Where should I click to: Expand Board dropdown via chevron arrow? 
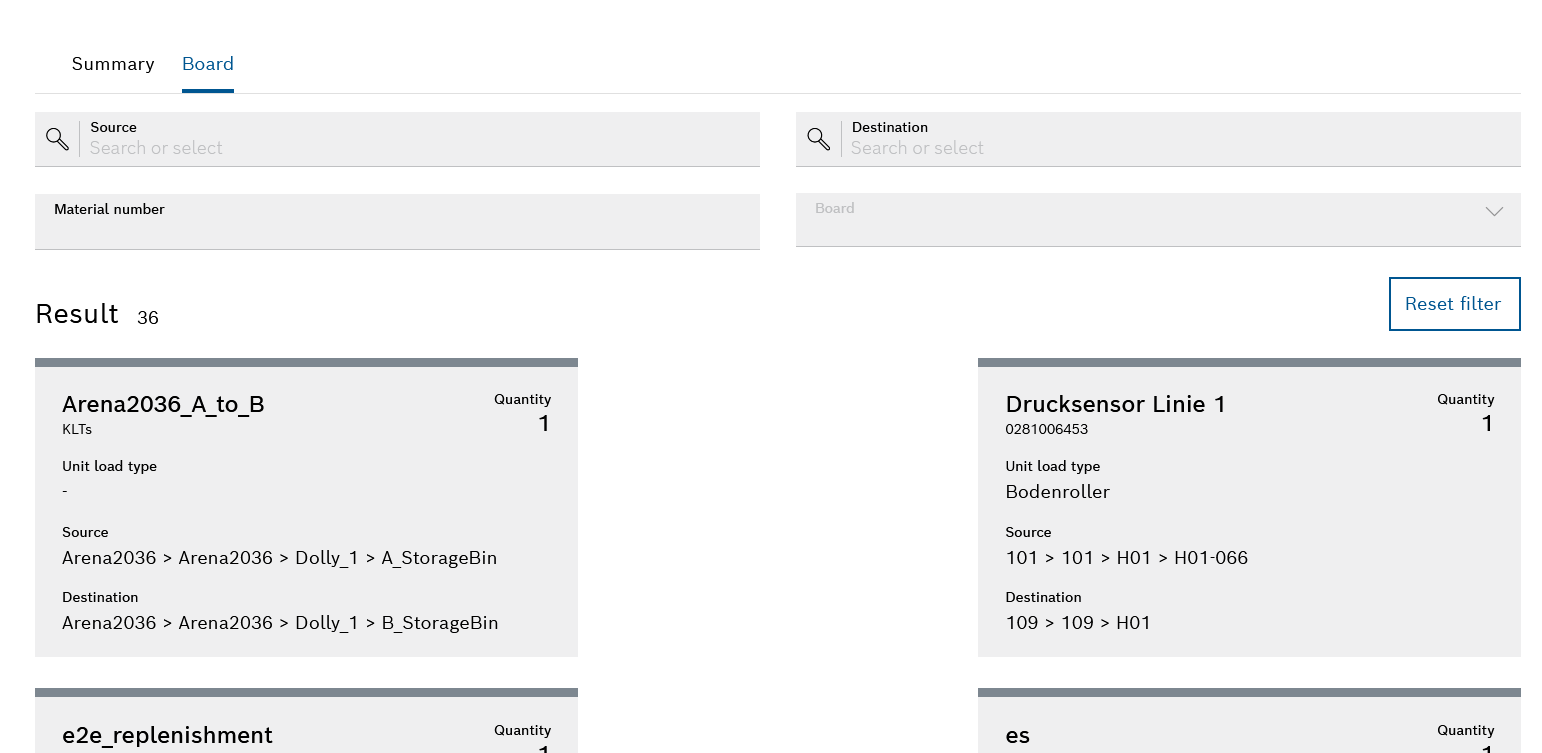click(1494, 211)
